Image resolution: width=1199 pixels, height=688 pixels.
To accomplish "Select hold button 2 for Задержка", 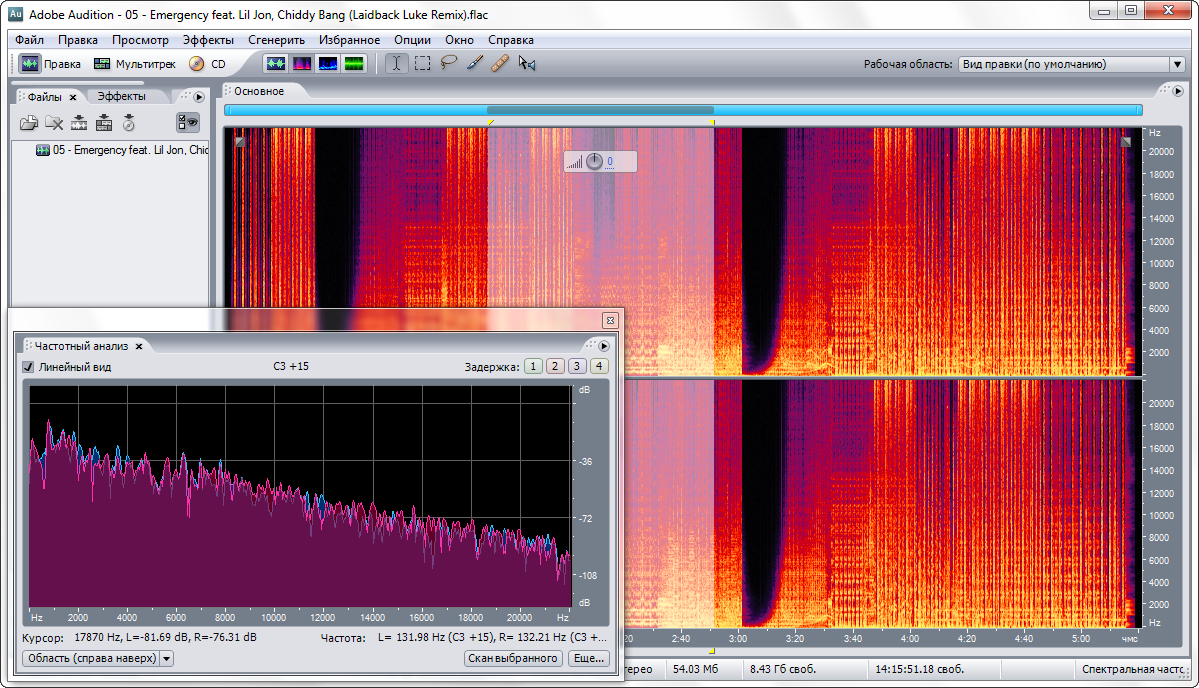I will point(555,366).
